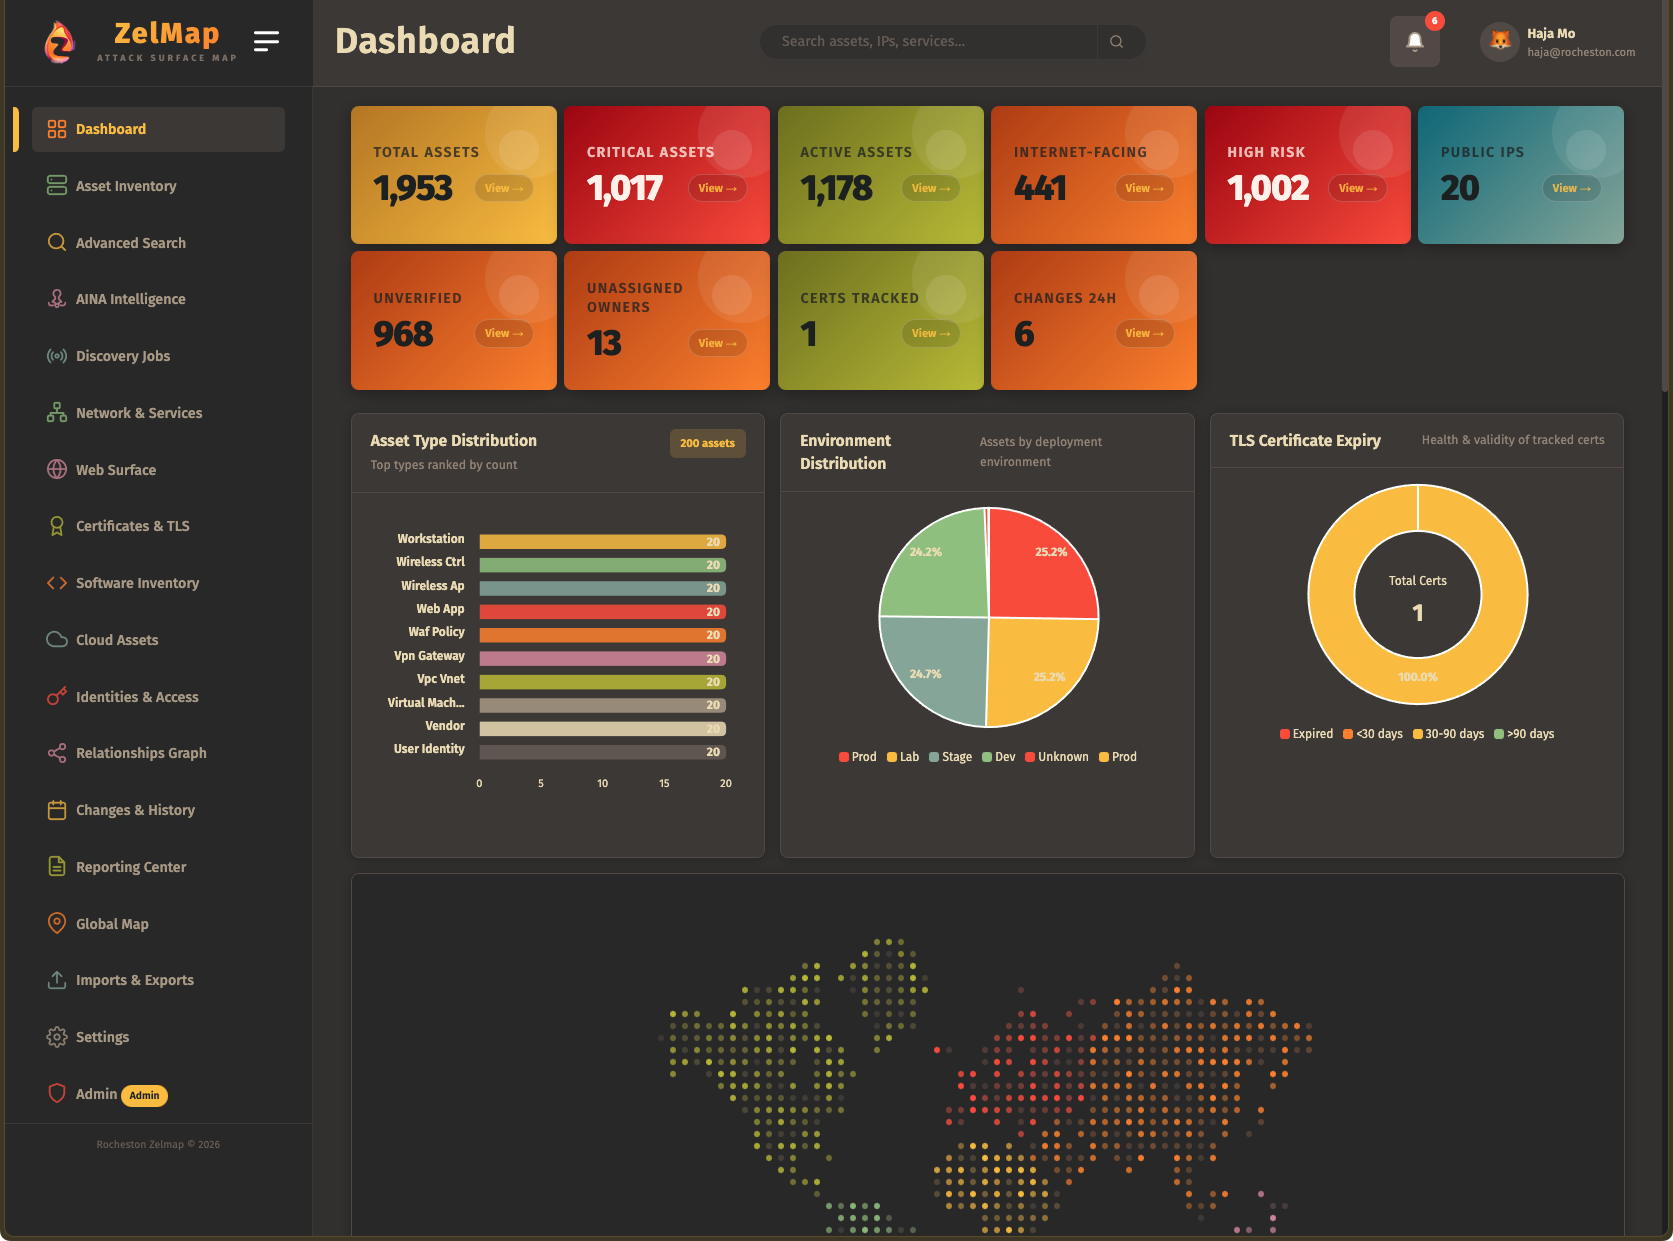Click the search magnifier icon
The height and width of the screenshot is (1241, 1673).
(x=1117, y=42)
